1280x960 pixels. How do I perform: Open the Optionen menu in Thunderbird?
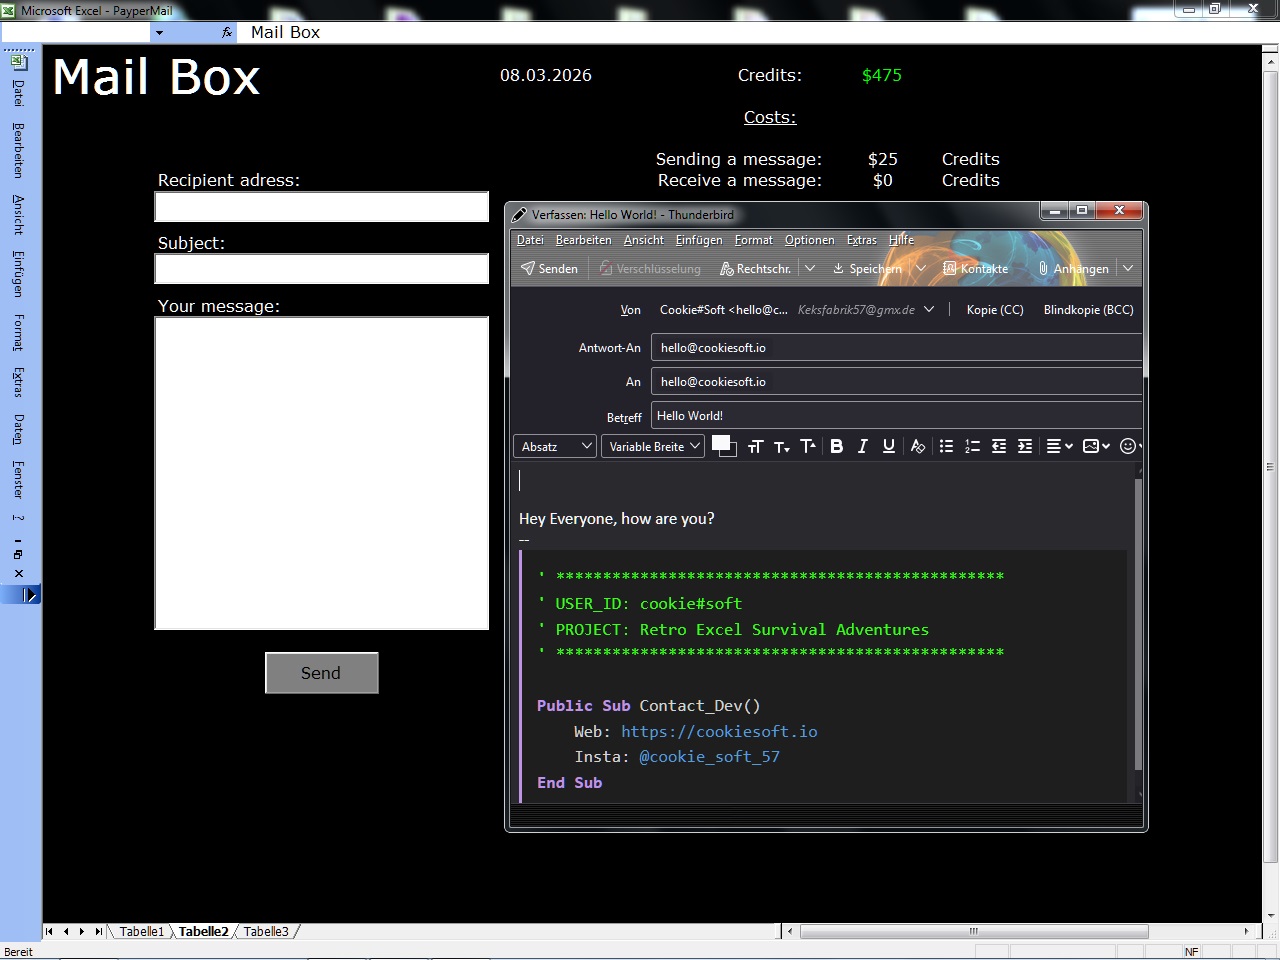(x=809, y=240)
